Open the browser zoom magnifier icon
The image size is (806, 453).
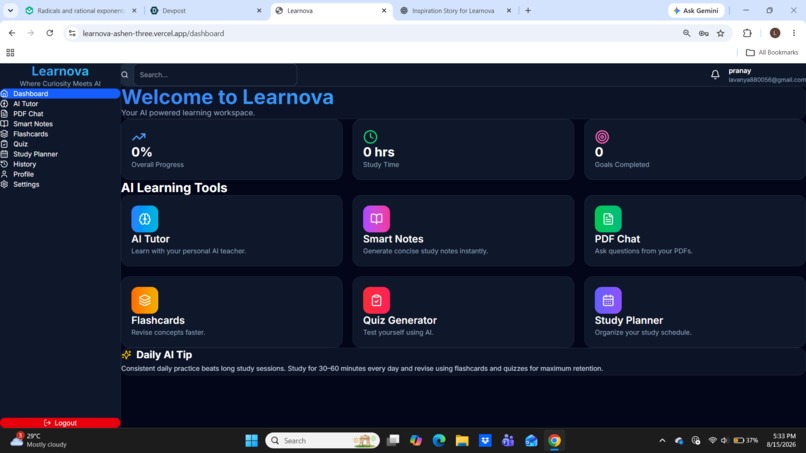coord(686,33)
